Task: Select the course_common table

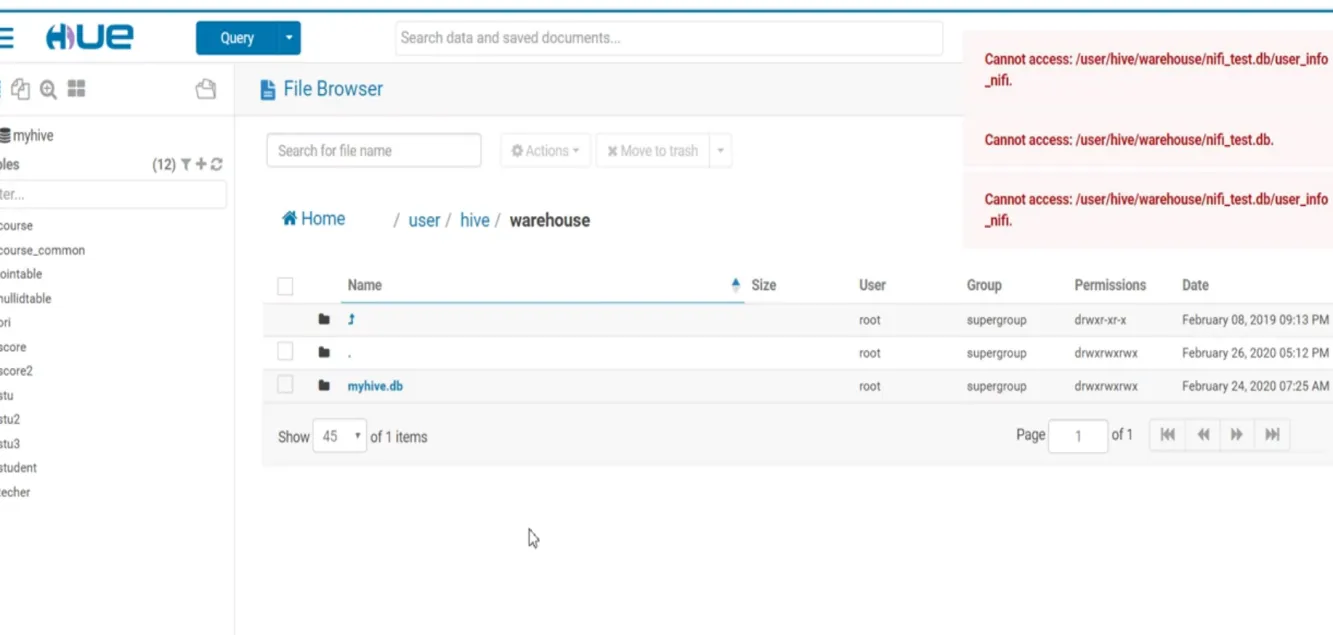Action: tap(42, 250)
